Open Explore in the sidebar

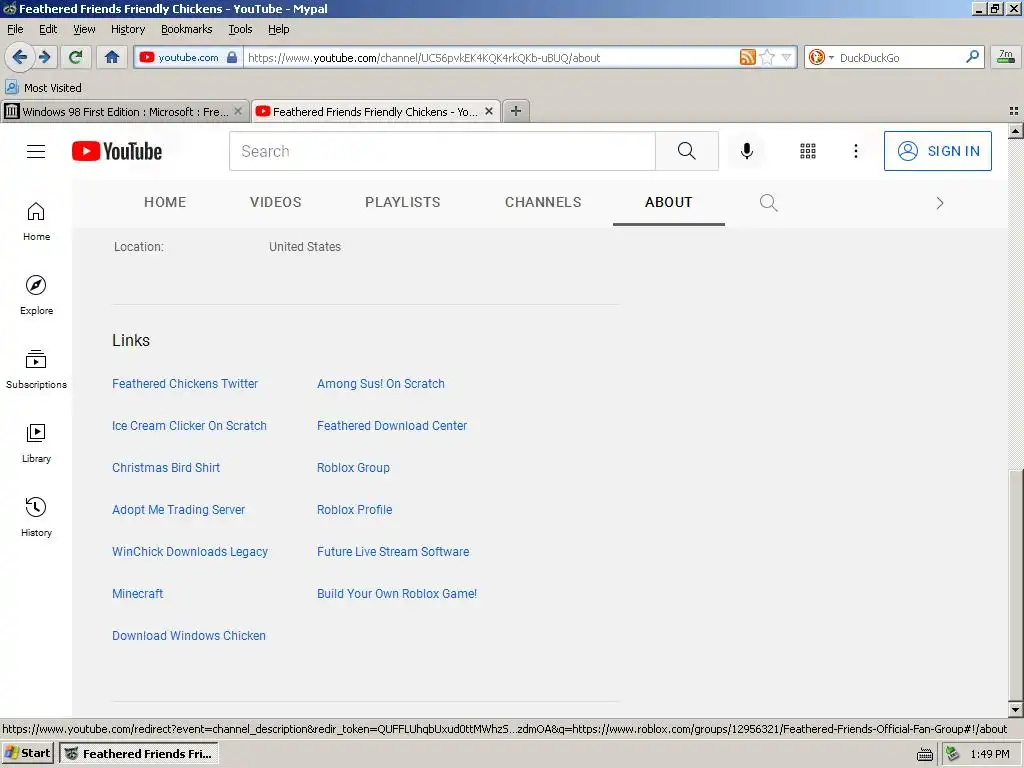tap(36, 295)
